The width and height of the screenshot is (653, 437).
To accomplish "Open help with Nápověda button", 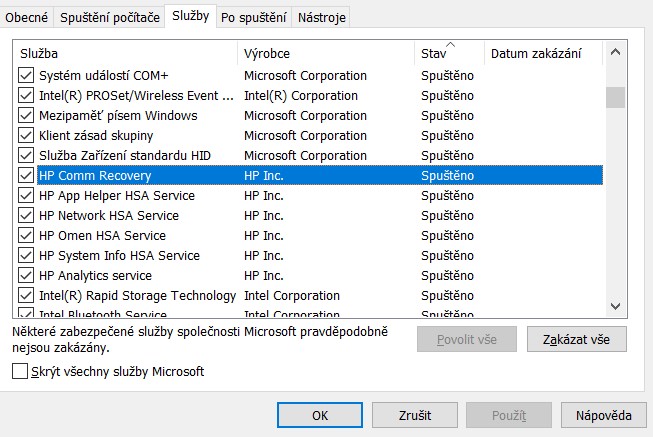I will (603, 415).
